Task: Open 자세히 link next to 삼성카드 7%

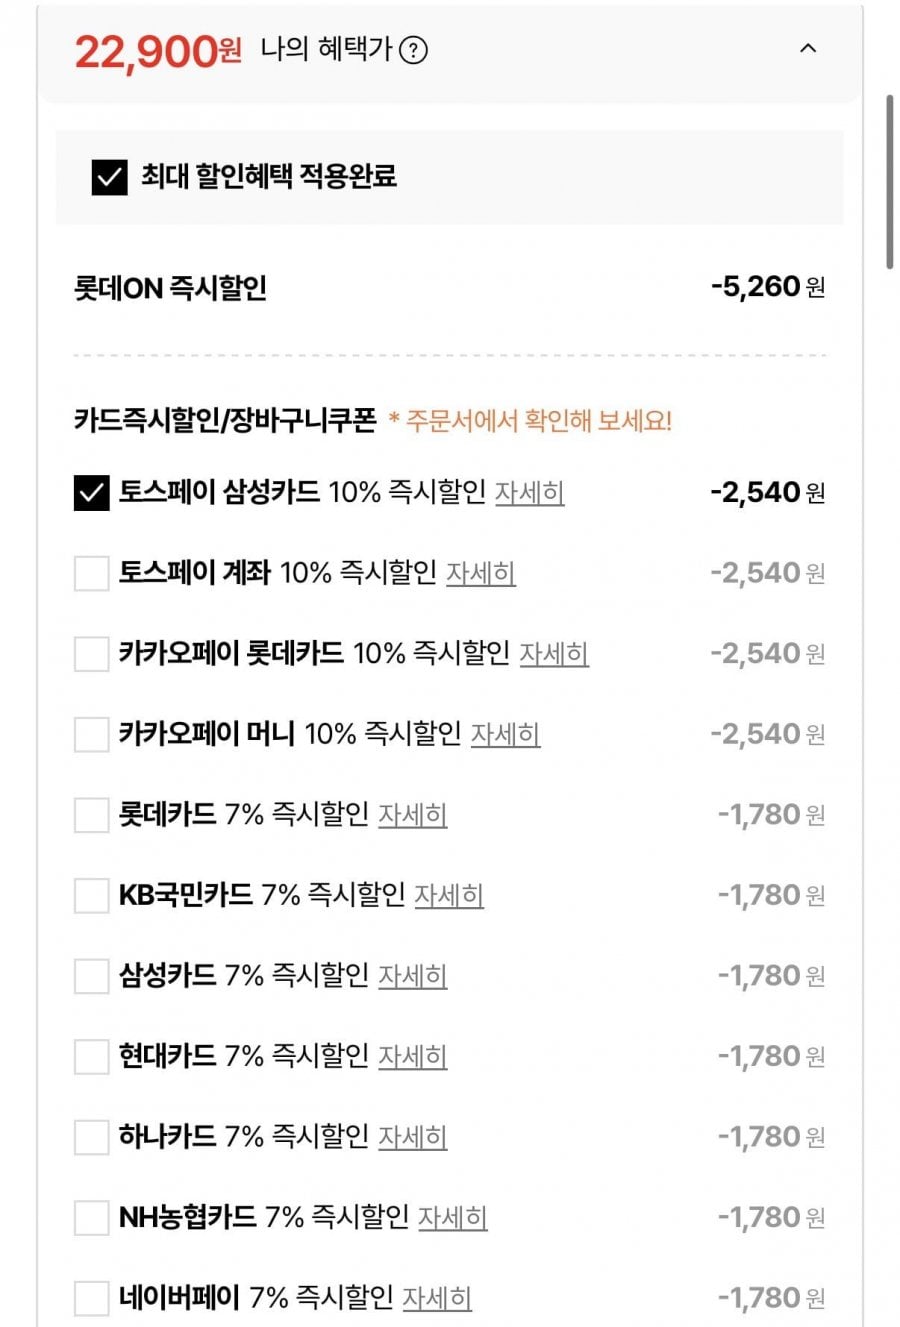Action: (x=412, y=976)
